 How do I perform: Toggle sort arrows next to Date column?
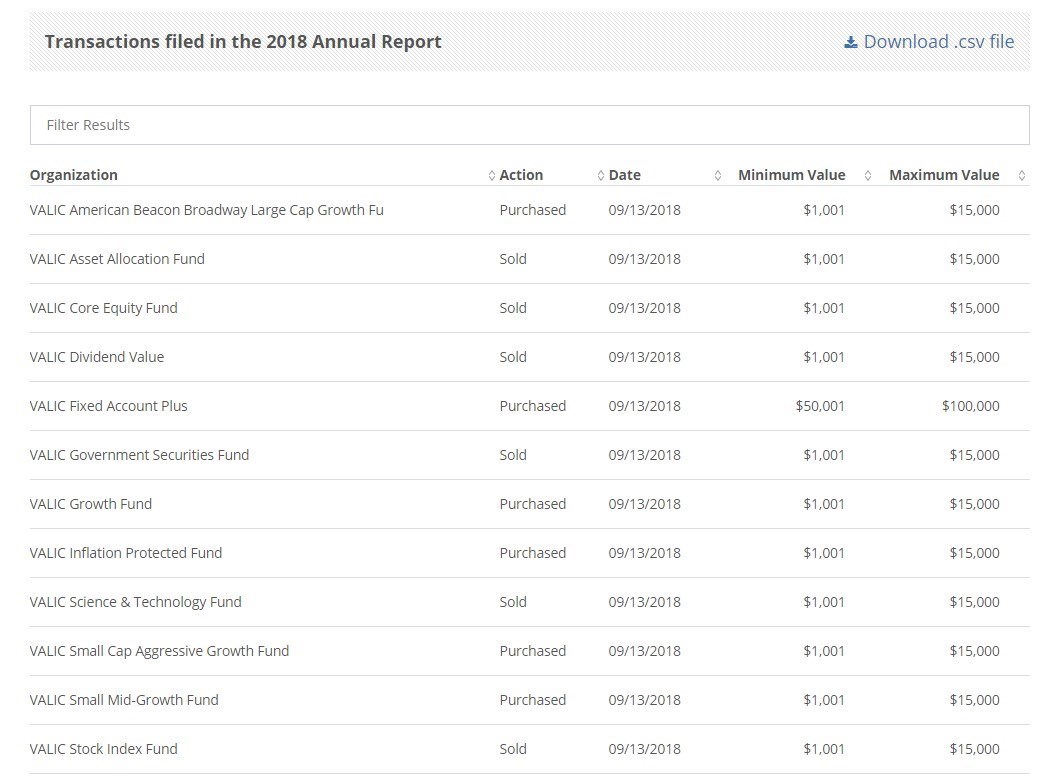tap(717, 176)
